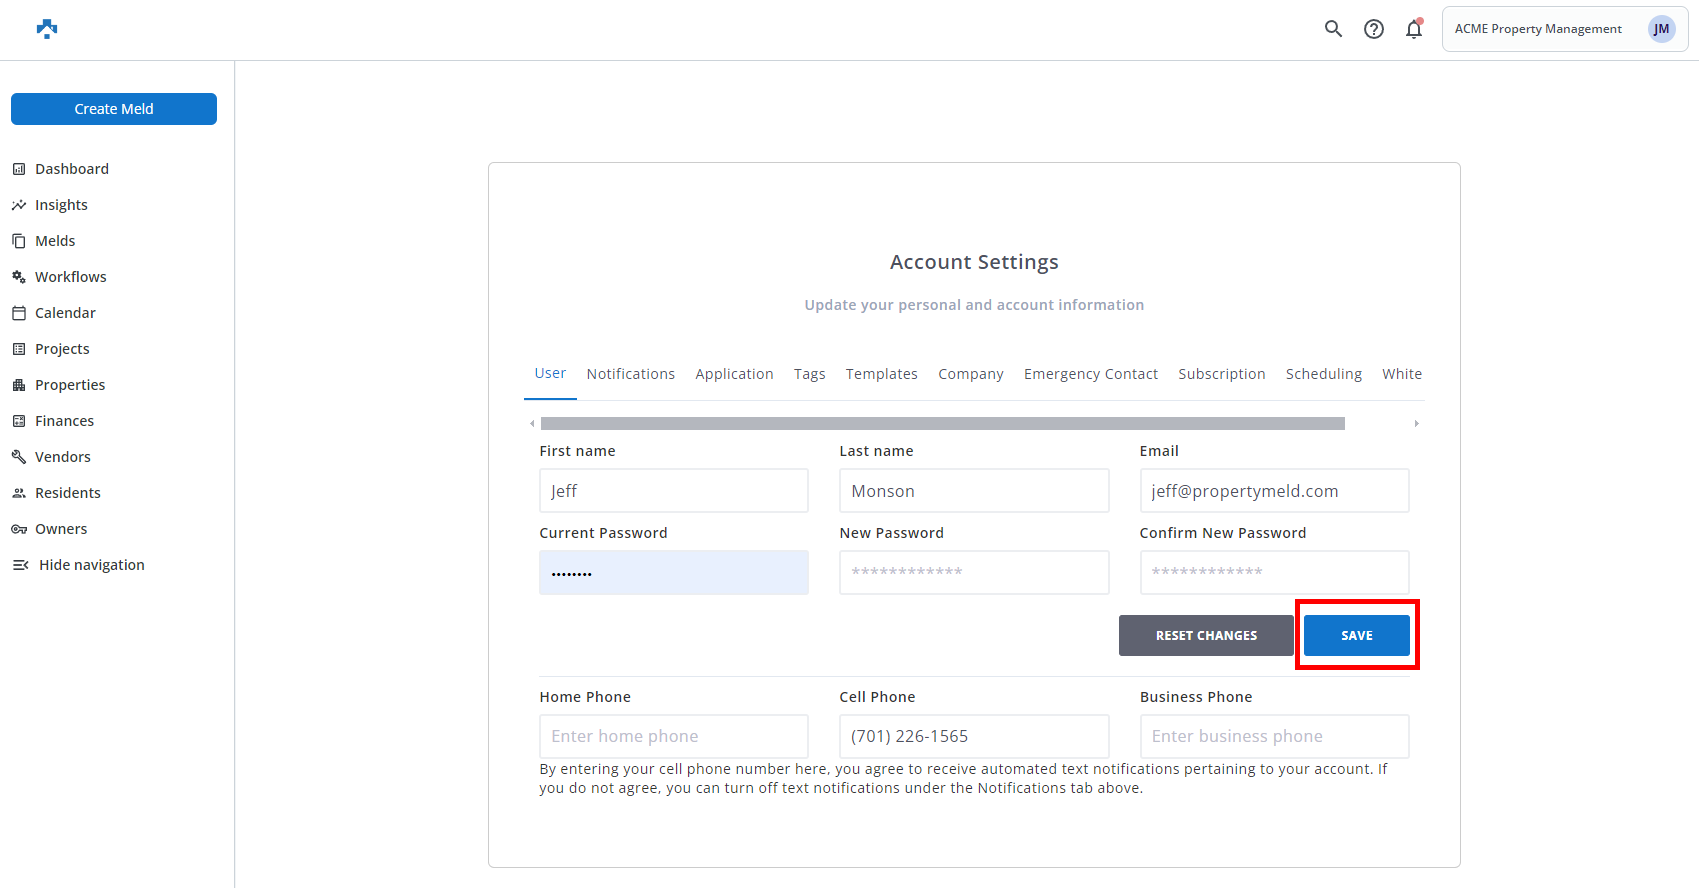Focus the New Password field
Image resolution: width=1699 pixels, height=888 pixels.
coord(974,572)
